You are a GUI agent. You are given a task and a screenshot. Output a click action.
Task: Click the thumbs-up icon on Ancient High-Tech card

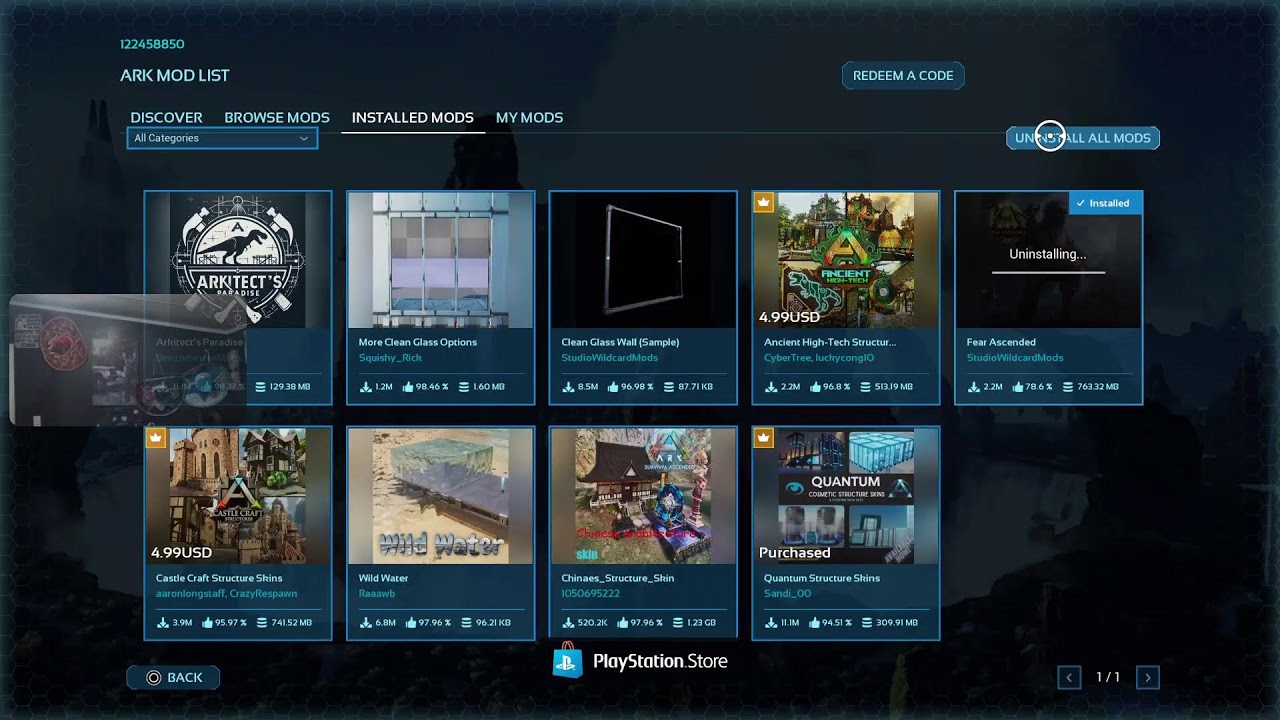814,387
